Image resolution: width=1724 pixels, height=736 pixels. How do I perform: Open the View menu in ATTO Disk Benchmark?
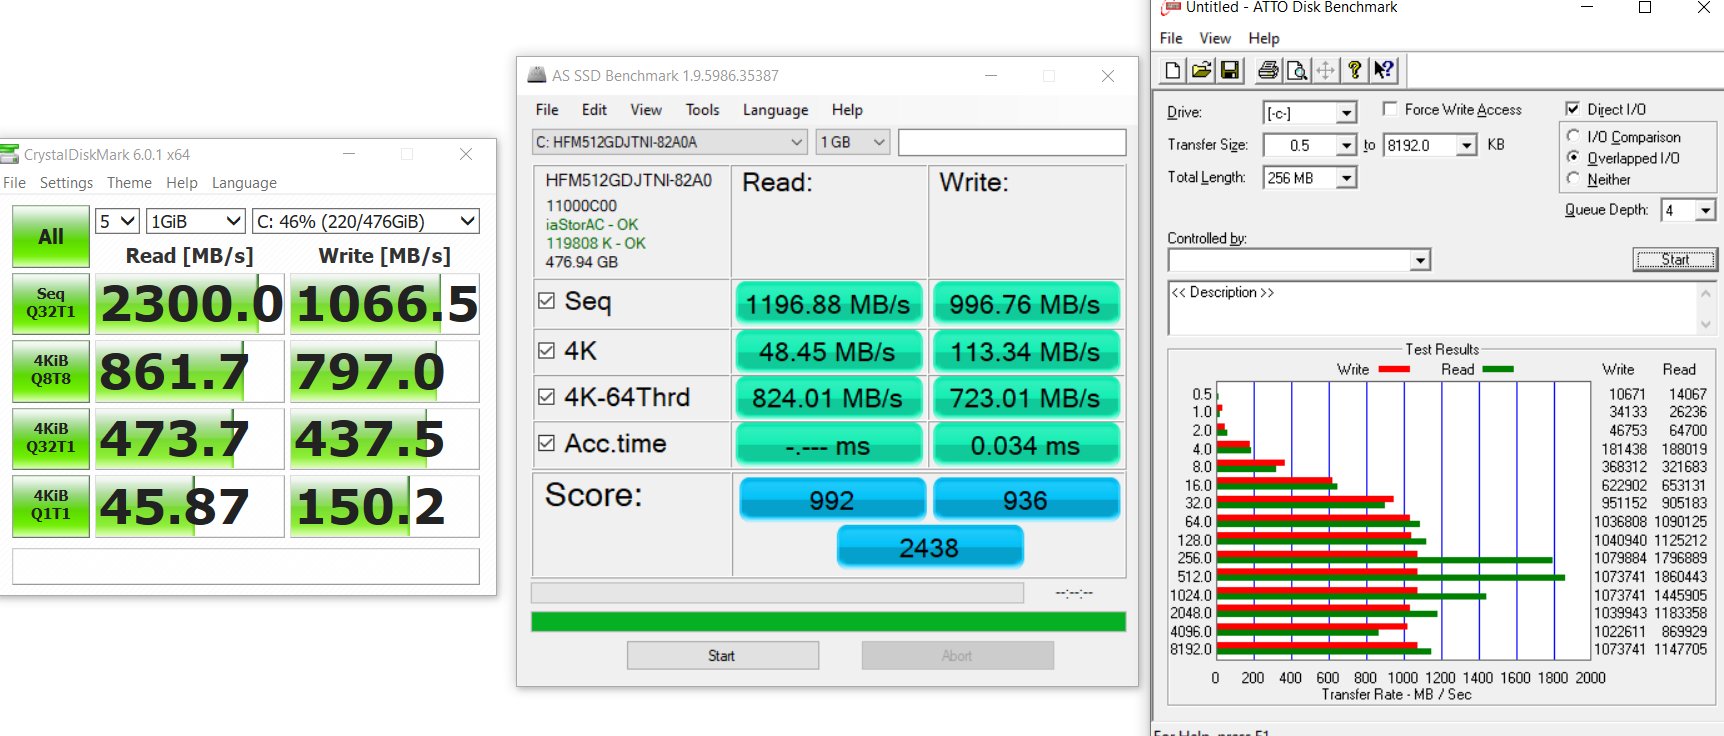[x=1215, y=38]
